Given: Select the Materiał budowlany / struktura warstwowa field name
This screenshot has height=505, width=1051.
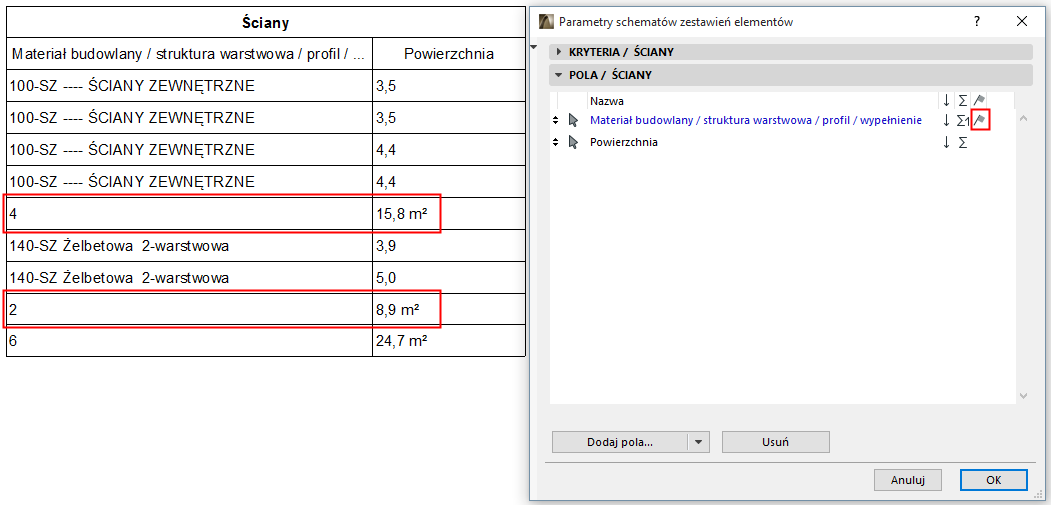Looking at the screenshot, I should 755,121.
